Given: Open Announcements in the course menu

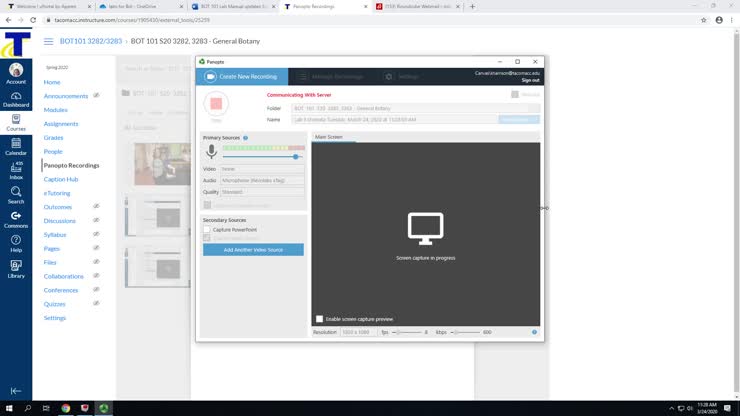Looking at the screenshot, I should (66, 96).
